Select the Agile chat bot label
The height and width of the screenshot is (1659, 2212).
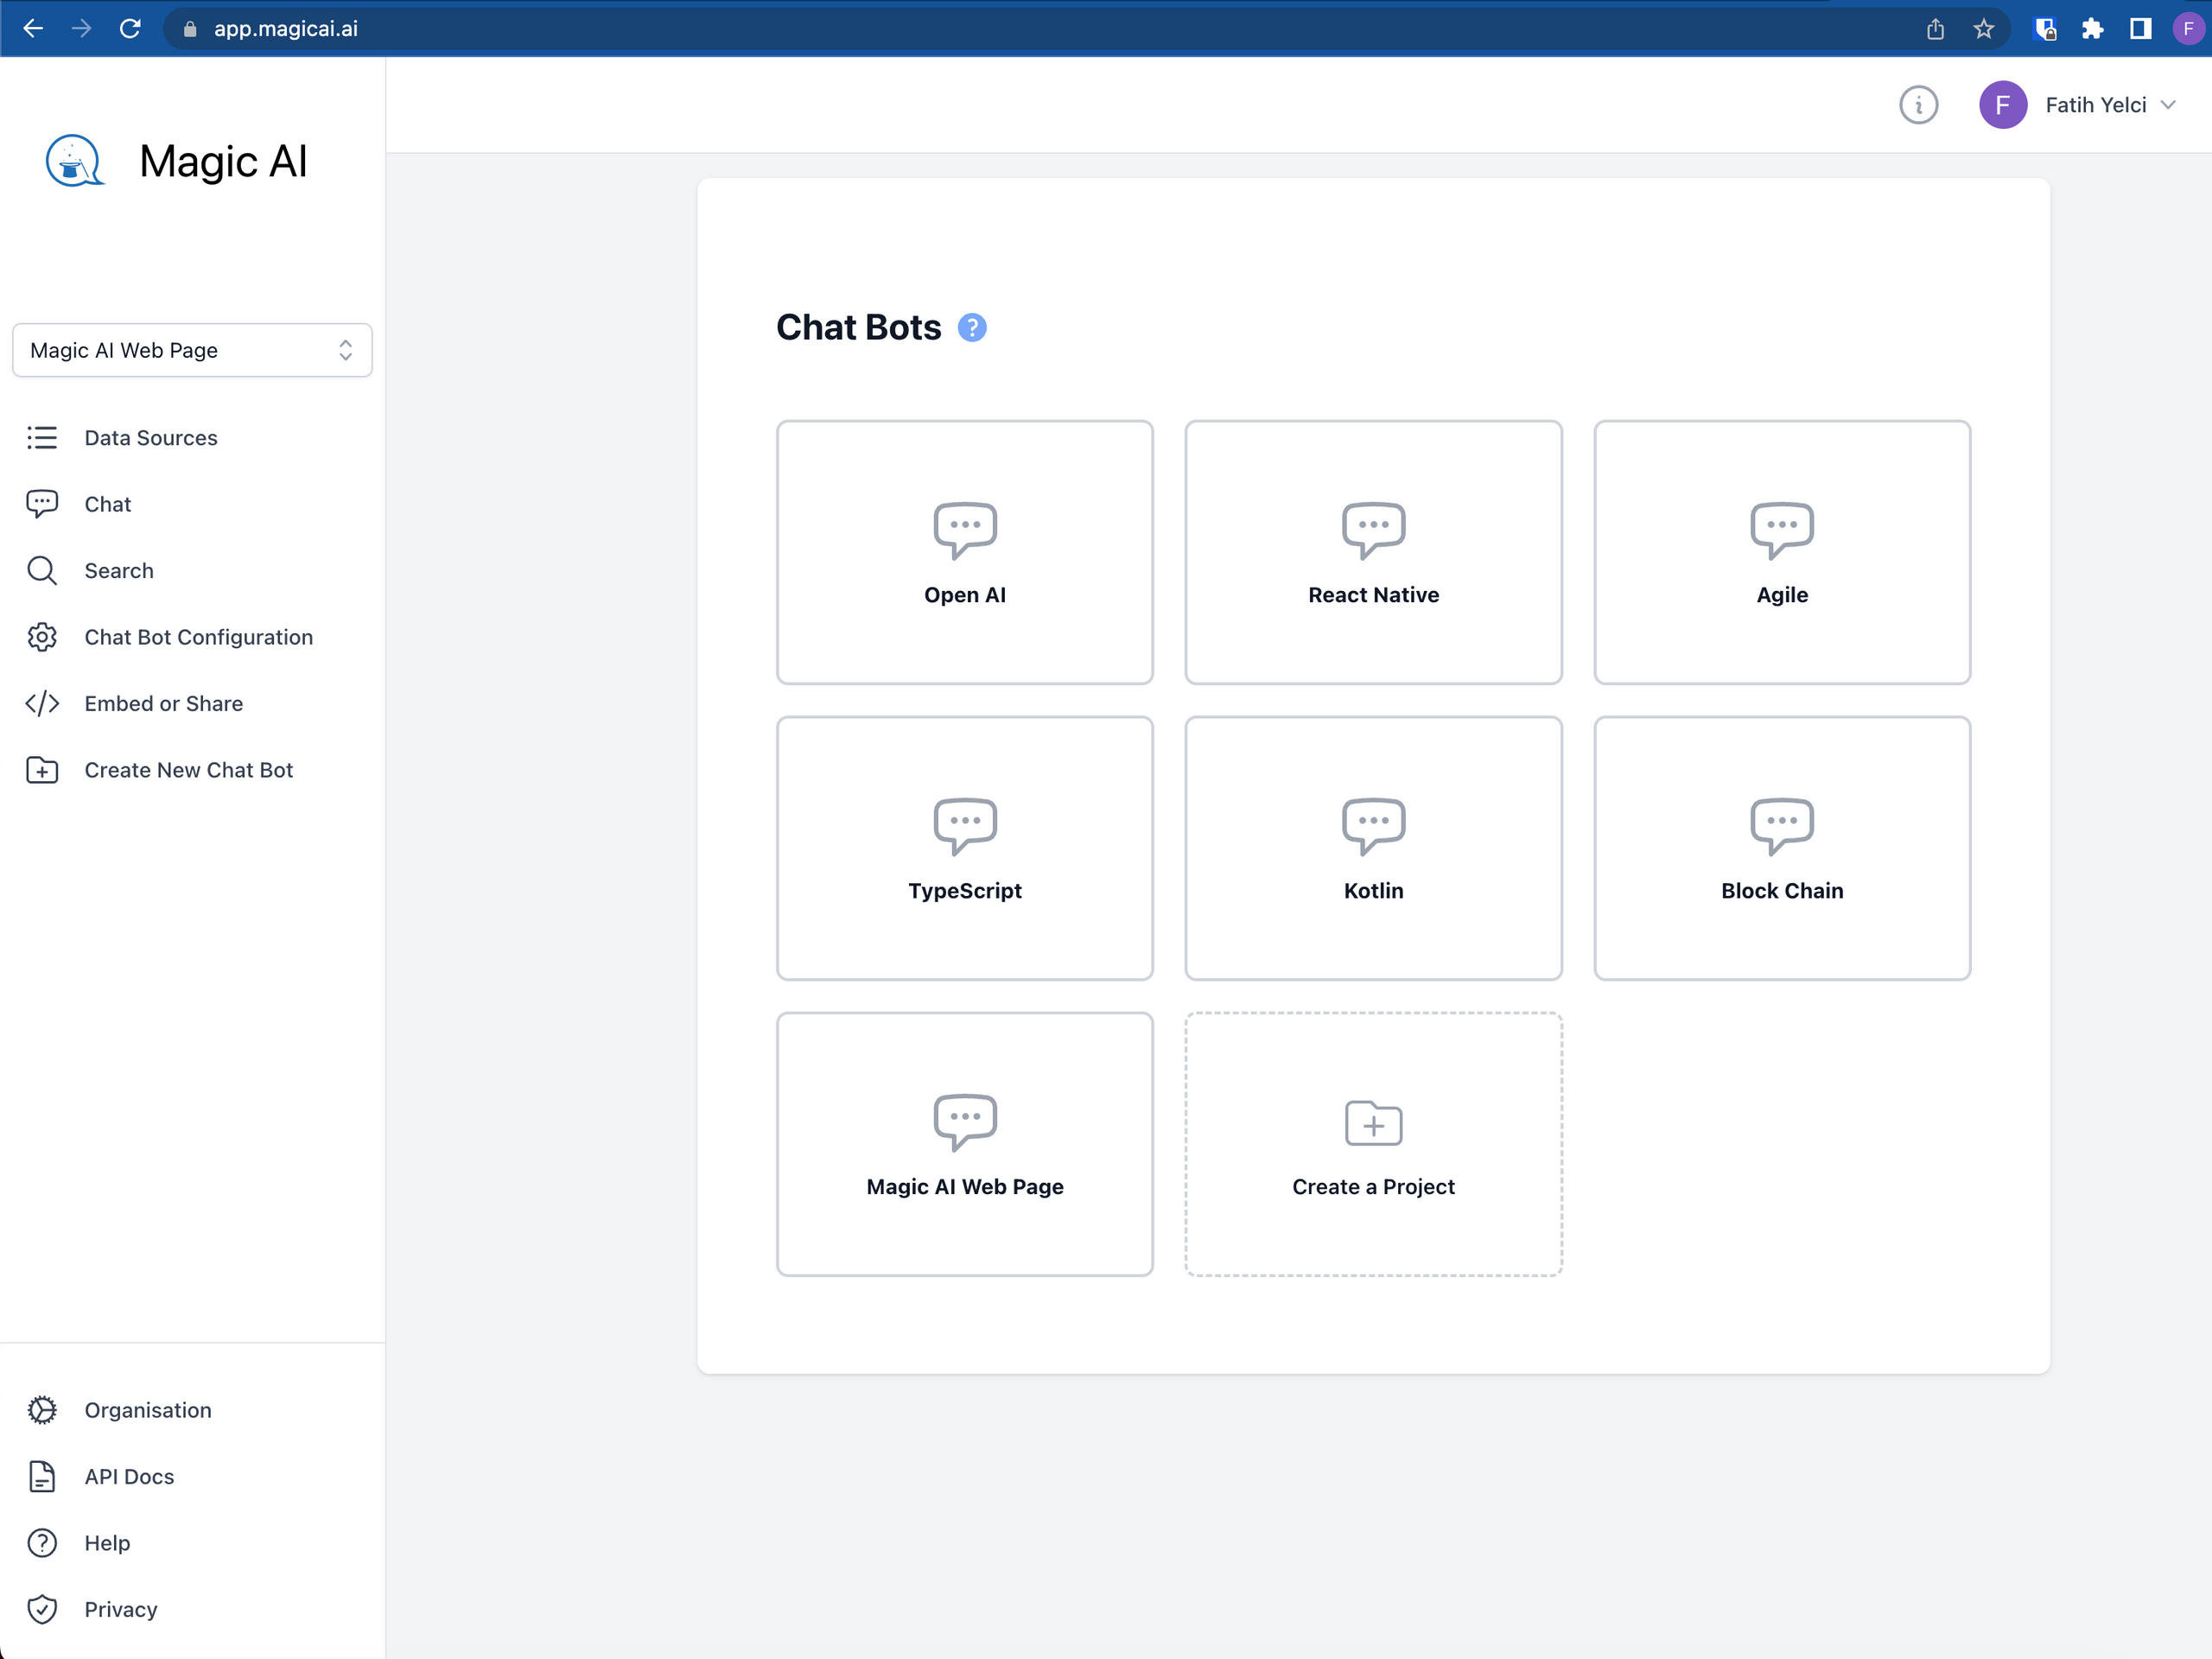point(1782,595)
